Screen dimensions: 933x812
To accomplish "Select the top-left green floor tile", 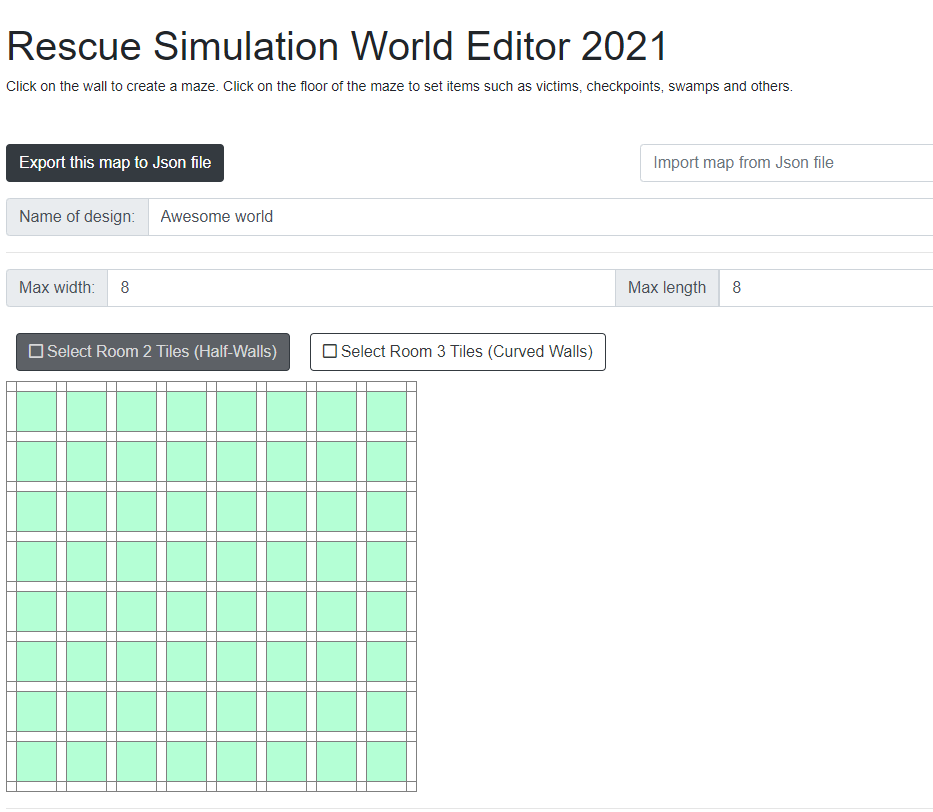I will pyautogui.click(x=36, y=411).
